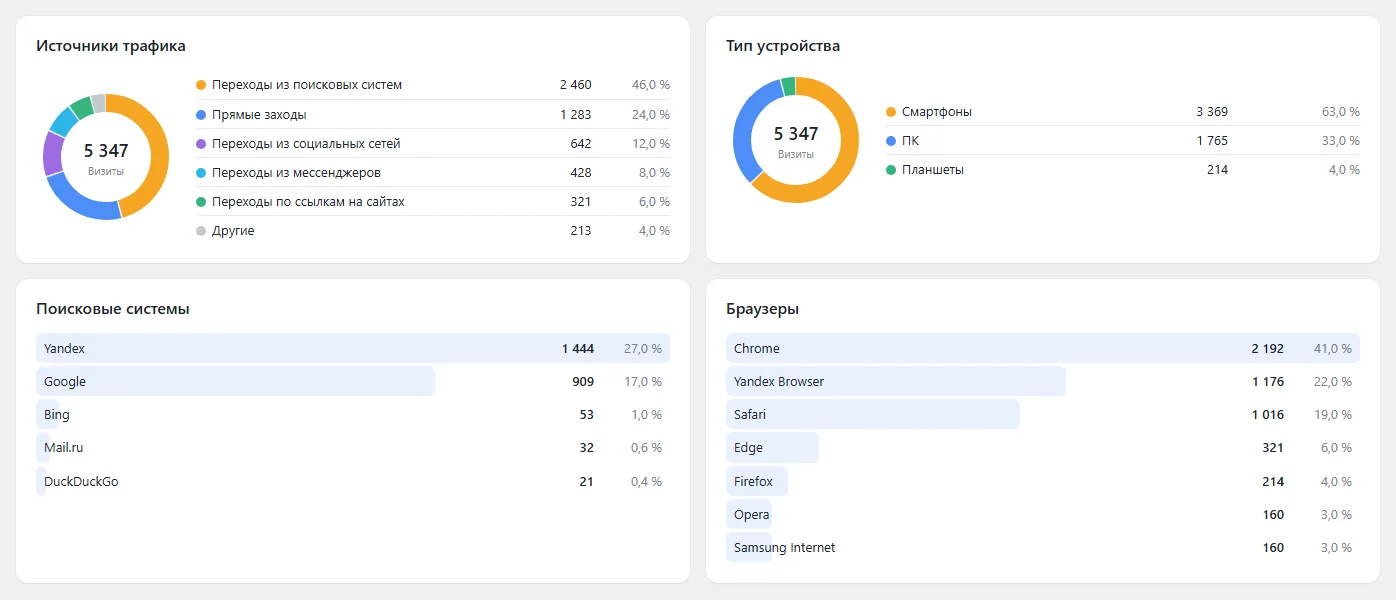Click the orange dot beside Переходы из поисковых систем
Image resolution: width=1396 pixels, height=600 pixels.
tap(201, 85)
